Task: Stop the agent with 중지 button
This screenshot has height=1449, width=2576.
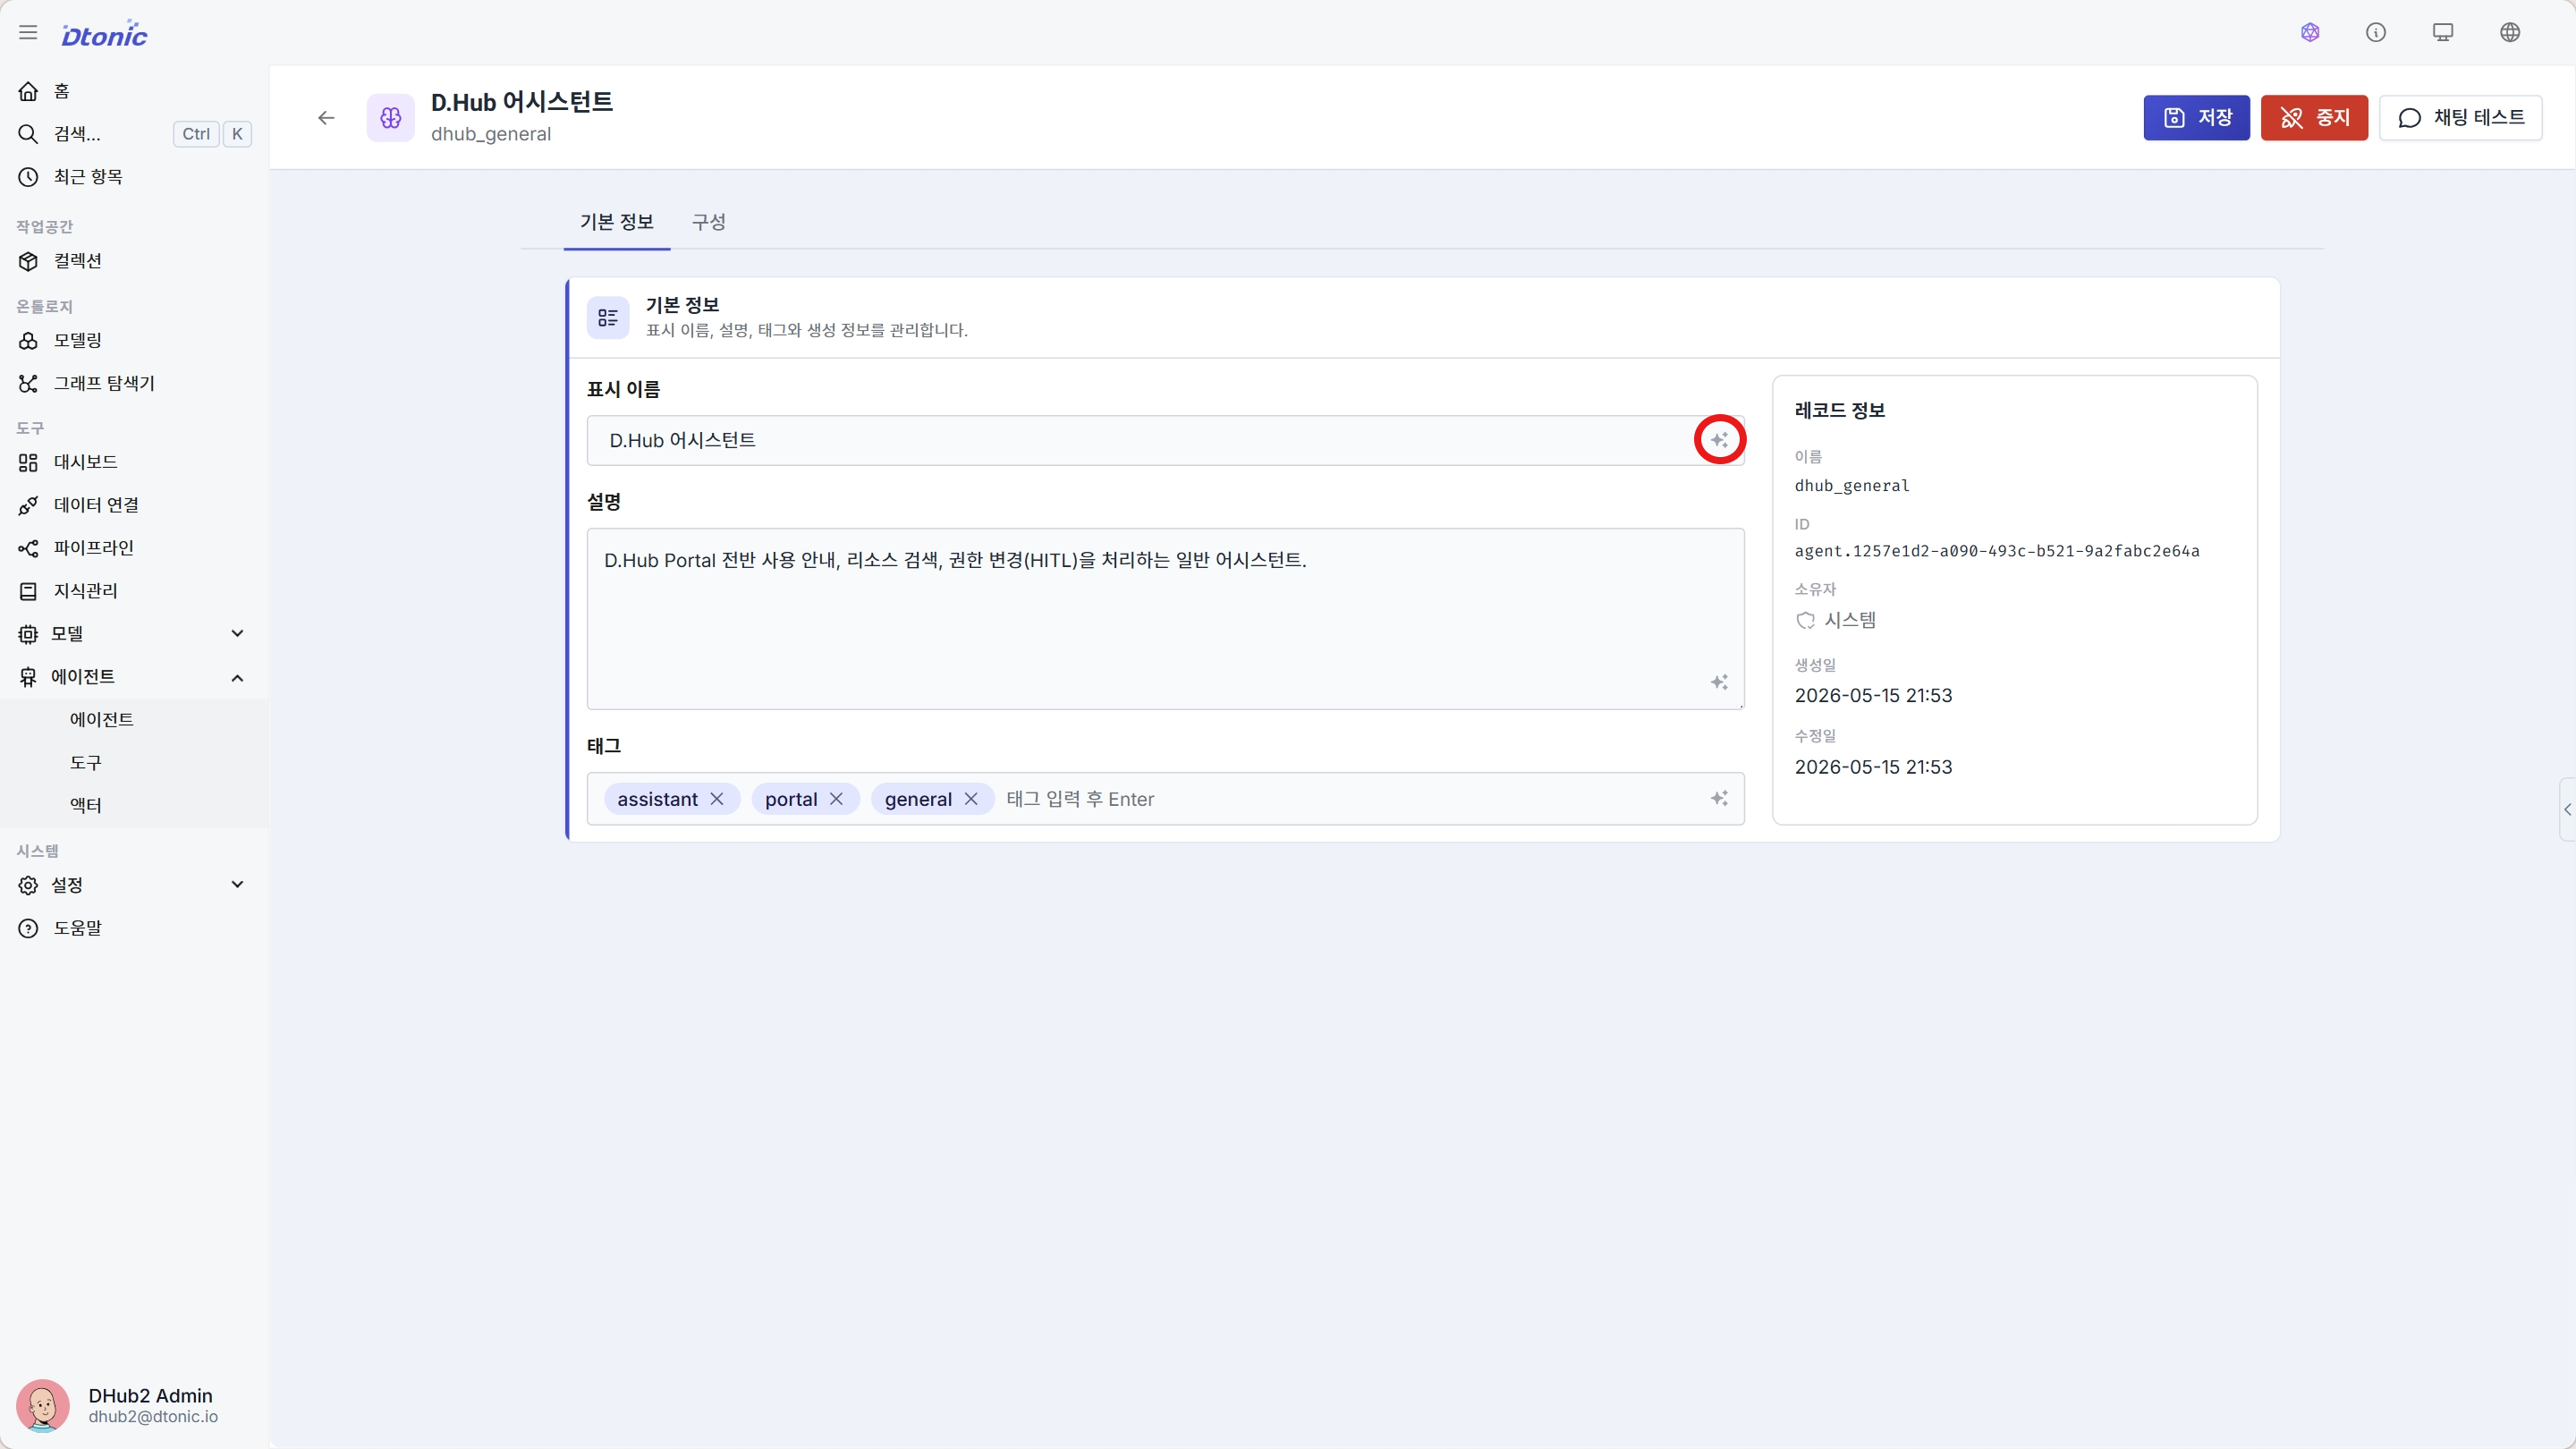Action: 2314,118
